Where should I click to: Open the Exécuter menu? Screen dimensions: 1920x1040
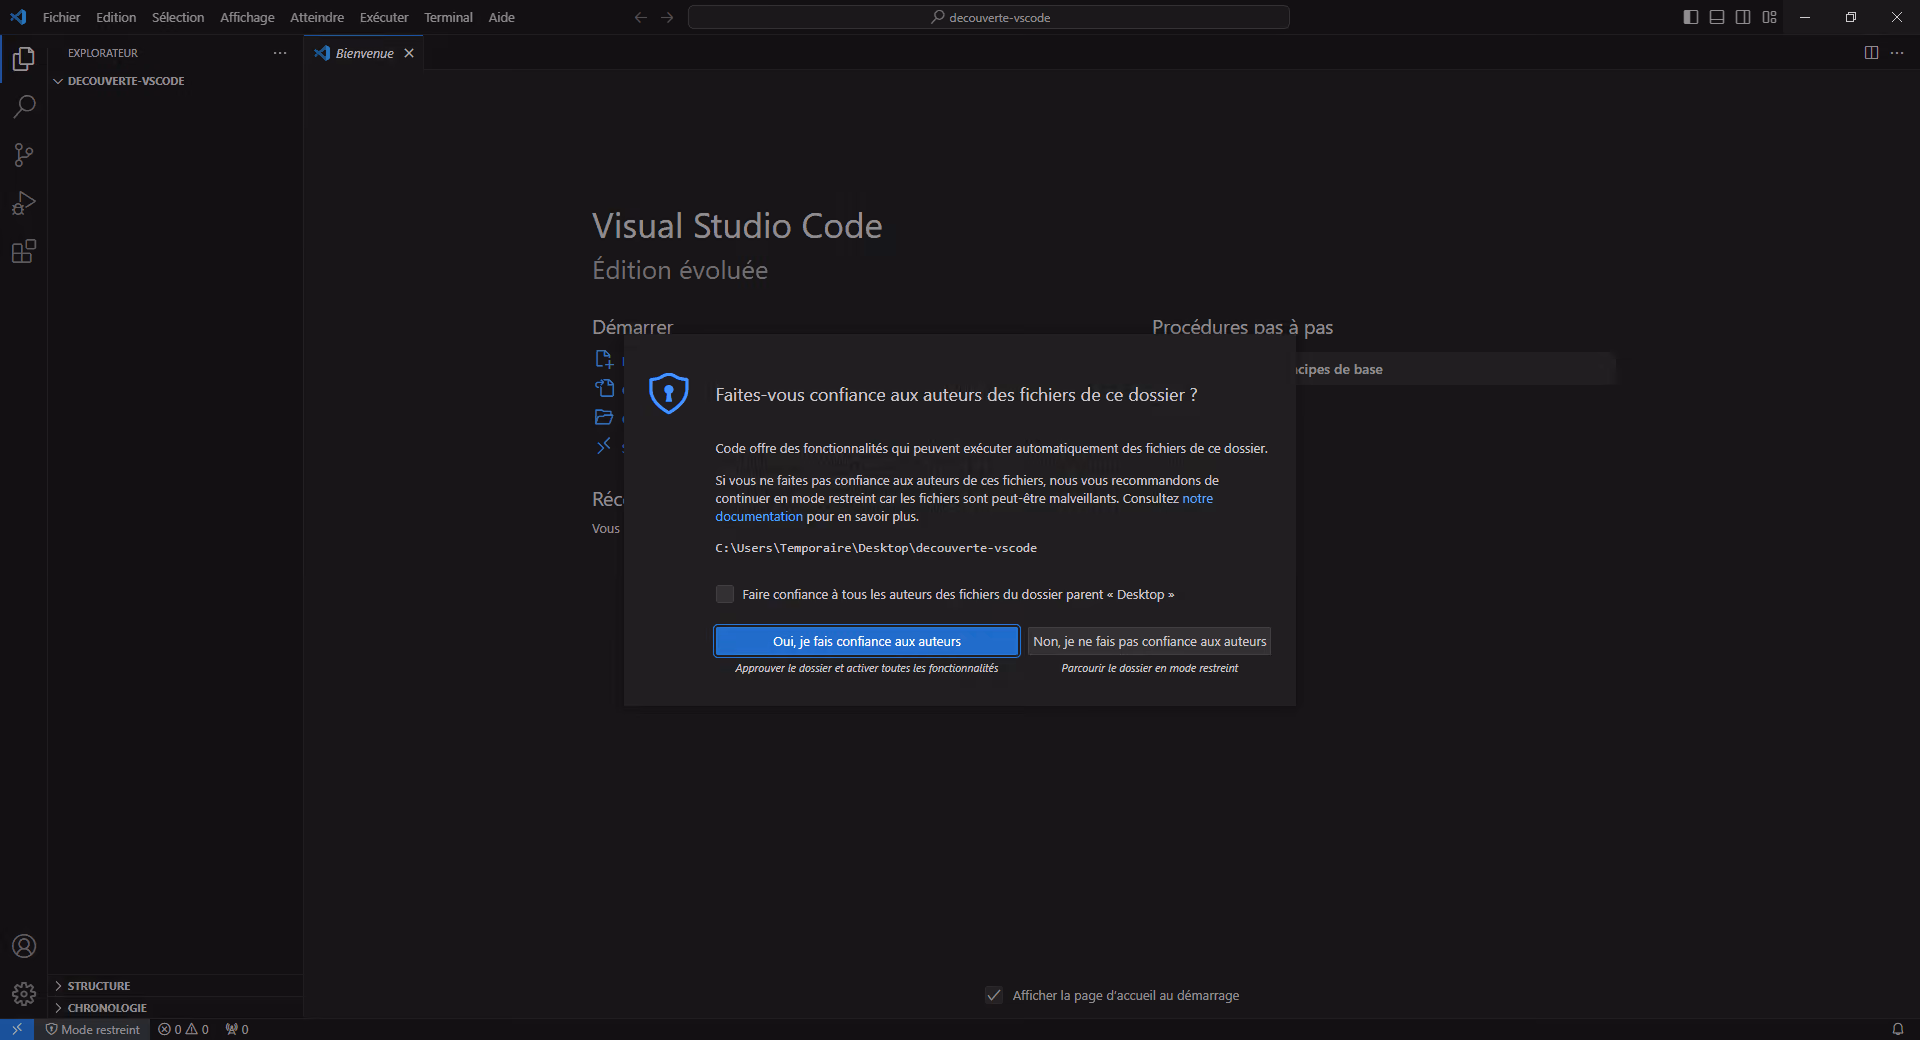[384, 17]
